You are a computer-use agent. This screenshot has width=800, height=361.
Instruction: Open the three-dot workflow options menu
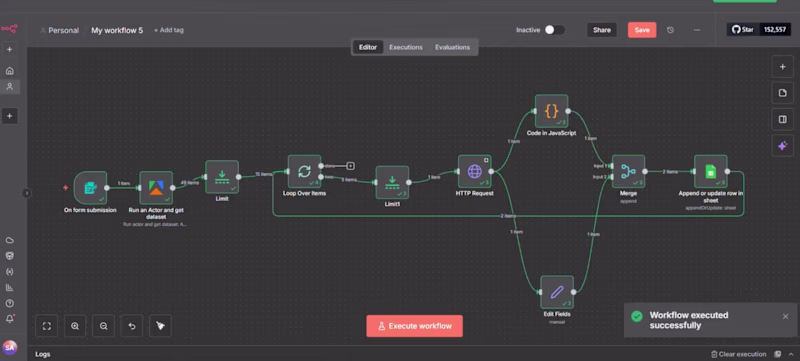coord(697,30)
